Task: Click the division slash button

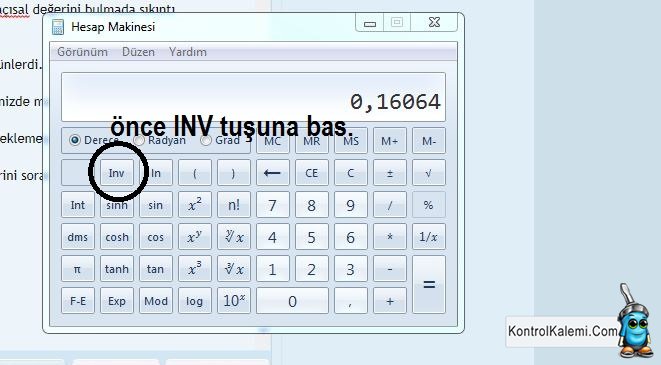Action: [390, 205]
